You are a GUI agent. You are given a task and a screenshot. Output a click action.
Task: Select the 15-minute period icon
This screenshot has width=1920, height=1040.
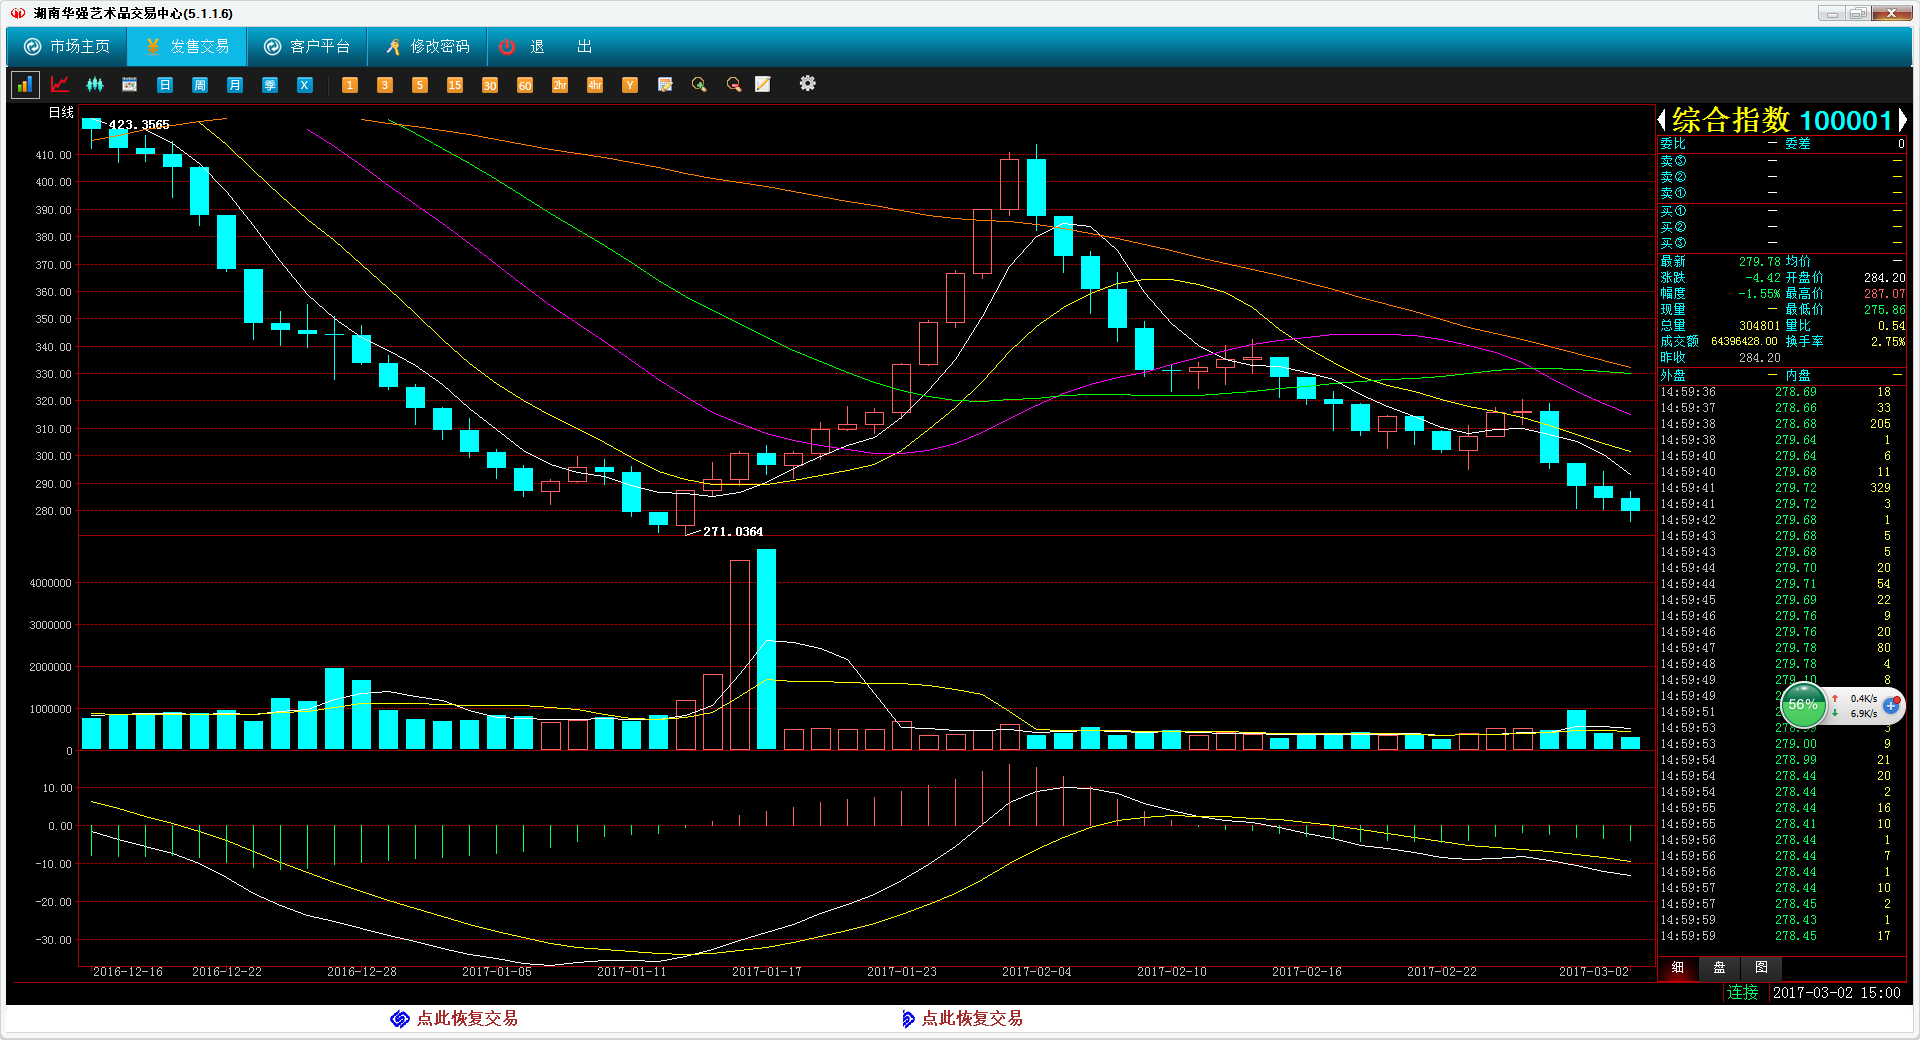pyautogui.click(x=455, y=85)
